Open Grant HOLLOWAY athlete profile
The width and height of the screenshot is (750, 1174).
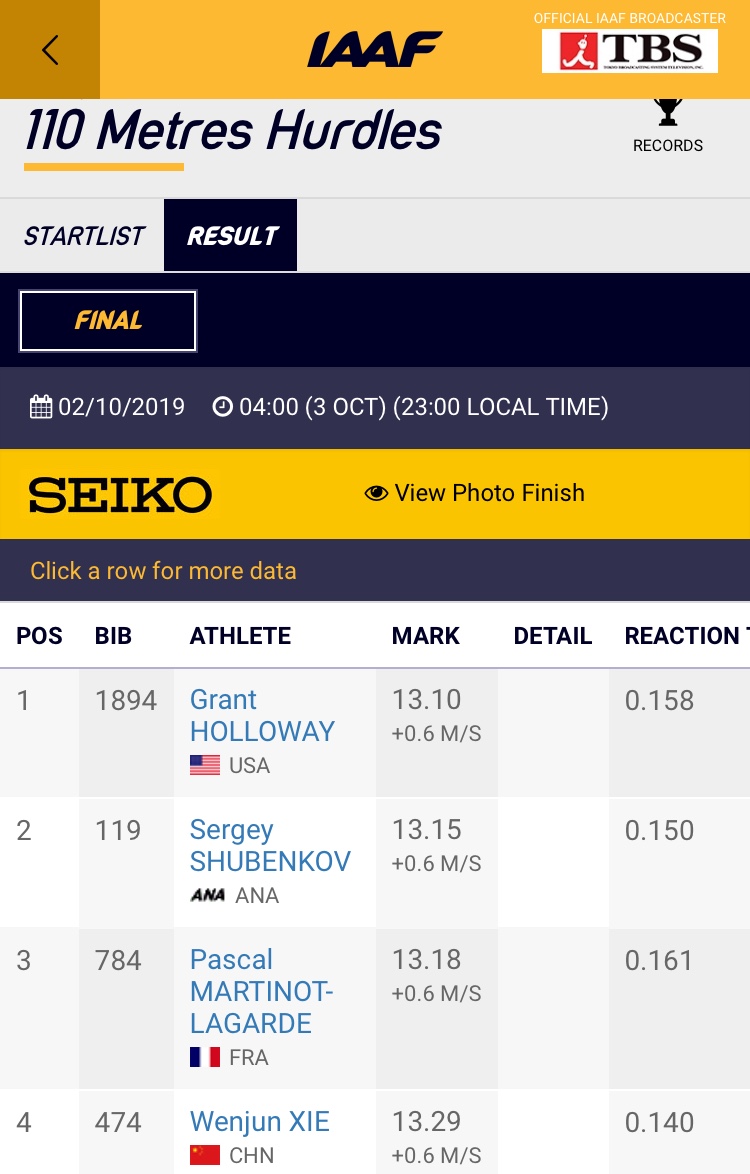tap(262, 715)
